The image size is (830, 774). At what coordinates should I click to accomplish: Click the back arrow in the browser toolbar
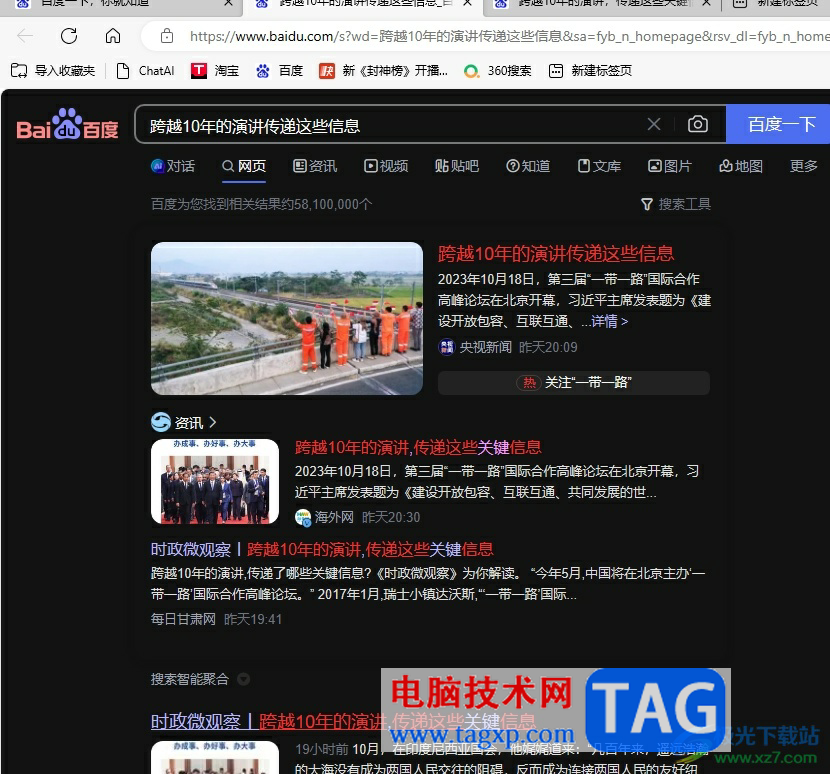click(x=25, y=36)
